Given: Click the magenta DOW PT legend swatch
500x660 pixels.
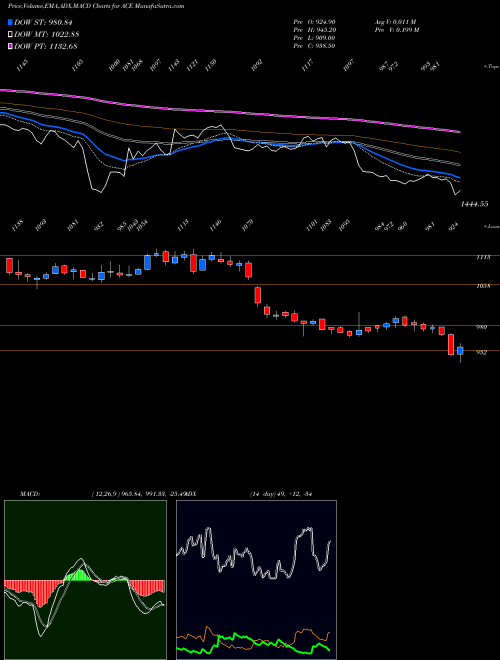Looking at the screenshot, I should click(x=10, y=46).
